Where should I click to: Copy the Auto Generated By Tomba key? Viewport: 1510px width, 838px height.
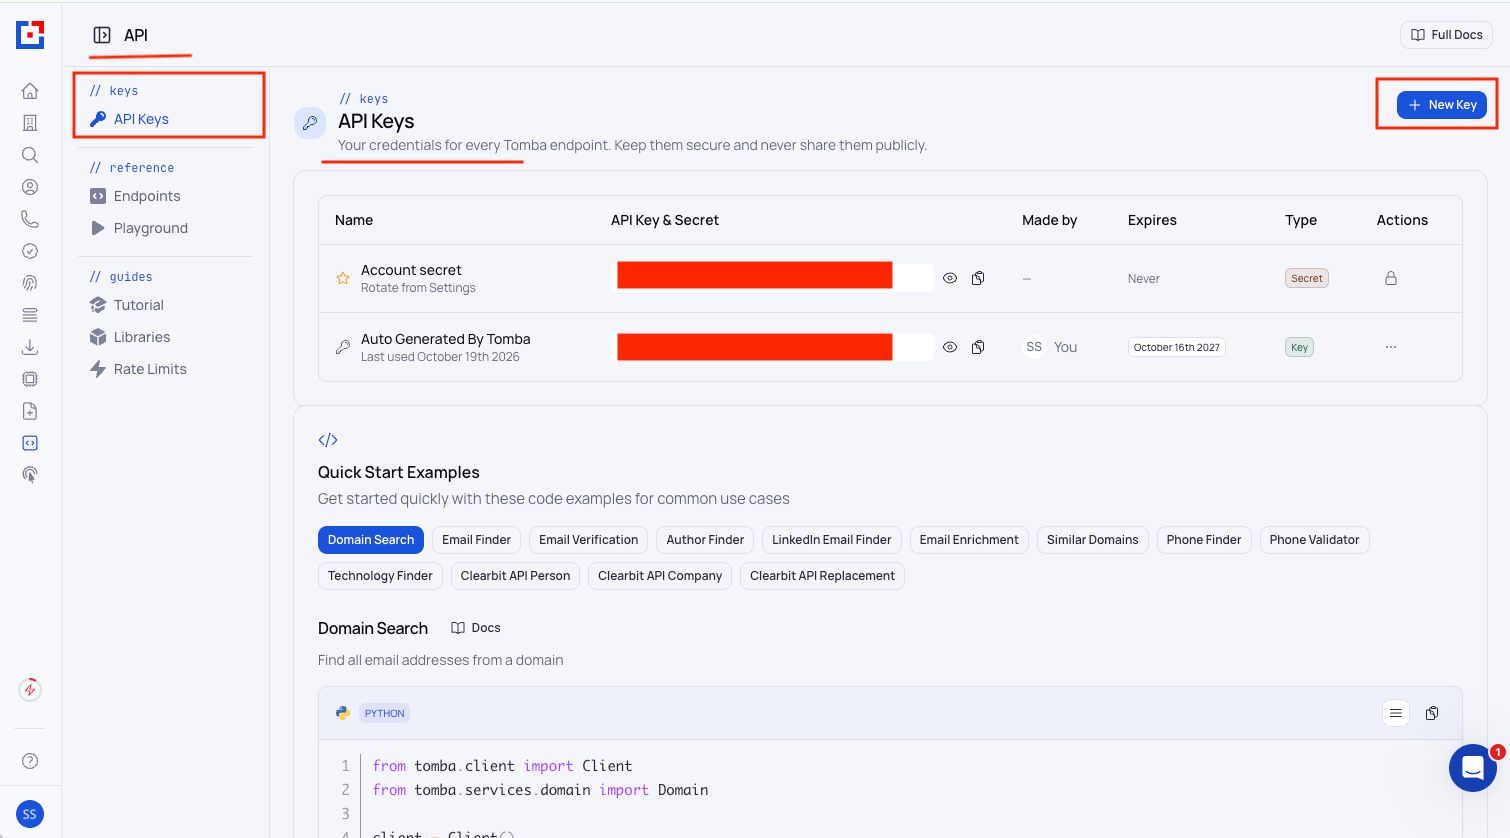pos(978,347)
